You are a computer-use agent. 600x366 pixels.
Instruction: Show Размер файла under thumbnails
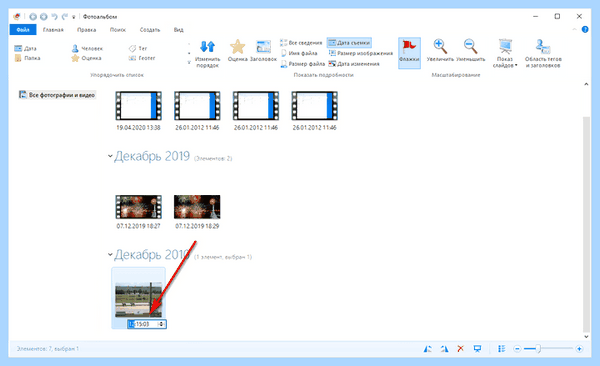click(303, 64)
